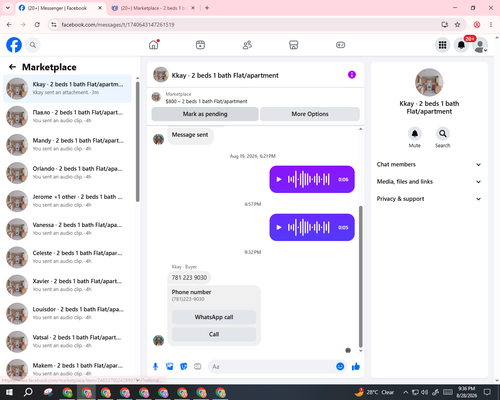Open the Celeste conversation
Screen dimensions: 500x400
tap(68, 257)
